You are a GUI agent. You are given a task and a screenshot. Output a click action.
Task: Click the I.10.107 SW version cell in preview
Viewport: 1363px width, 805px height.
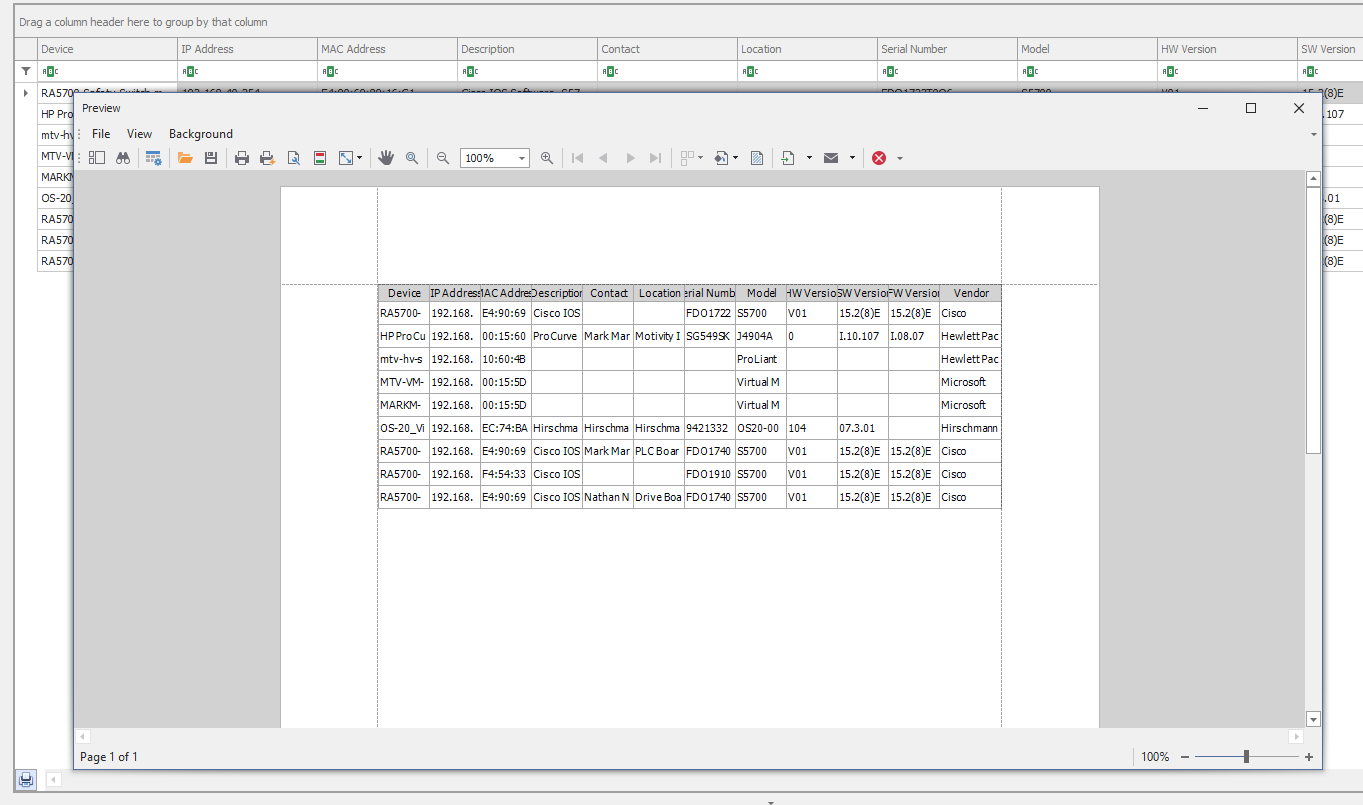pyautogui.click(x=862, y=336)
